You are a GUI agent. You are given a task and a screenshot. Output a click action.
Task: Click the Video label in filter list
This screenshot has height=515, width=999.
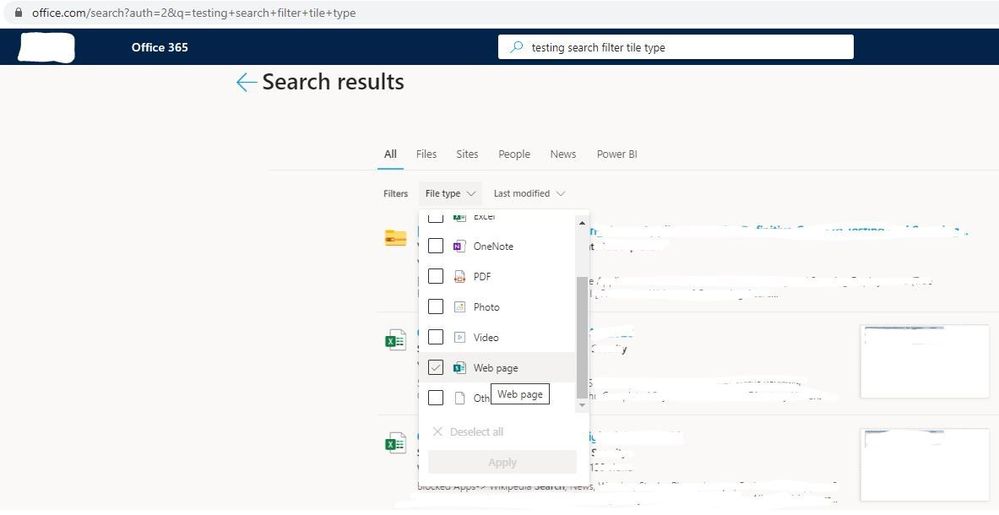[x=486, y=337]
